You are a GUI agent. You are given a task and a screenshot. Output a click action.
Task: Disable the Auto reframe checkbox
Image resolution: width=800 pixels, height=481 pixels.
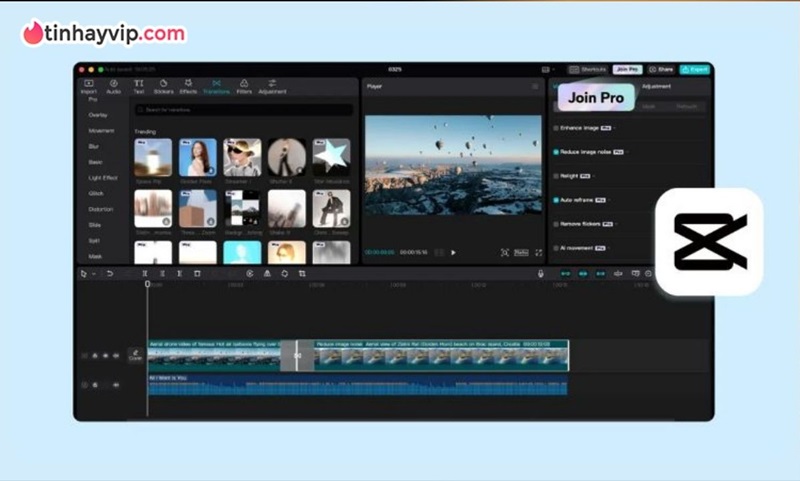click(x=556, y=200)
